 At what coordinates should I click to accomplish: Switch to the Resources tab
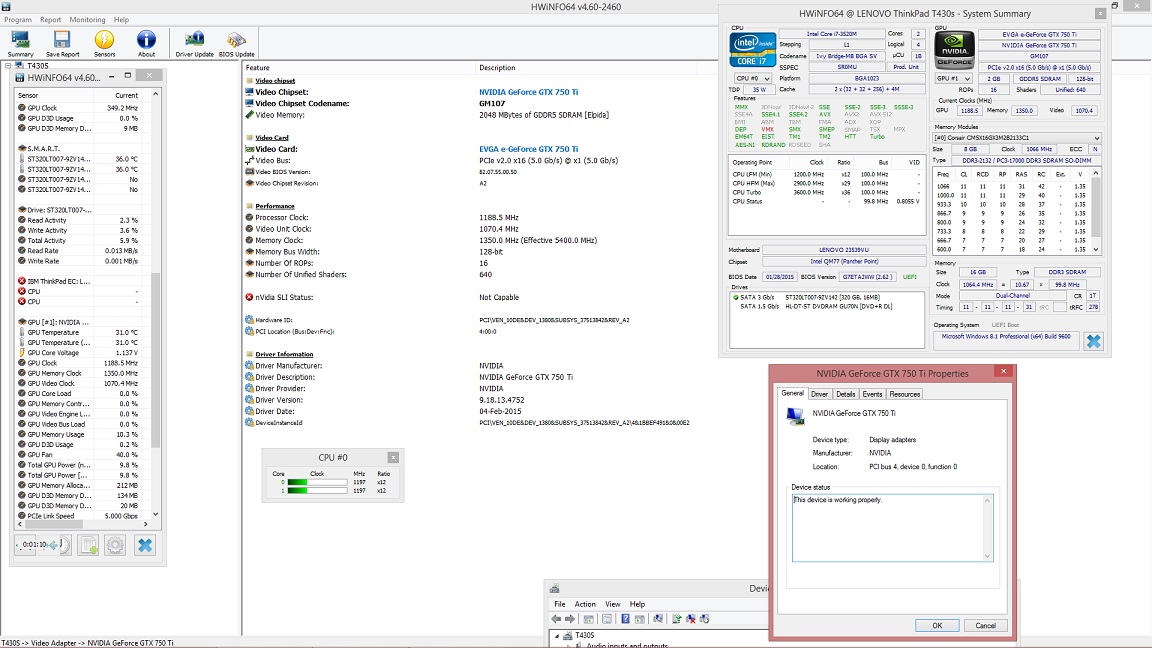coord(904,395)
